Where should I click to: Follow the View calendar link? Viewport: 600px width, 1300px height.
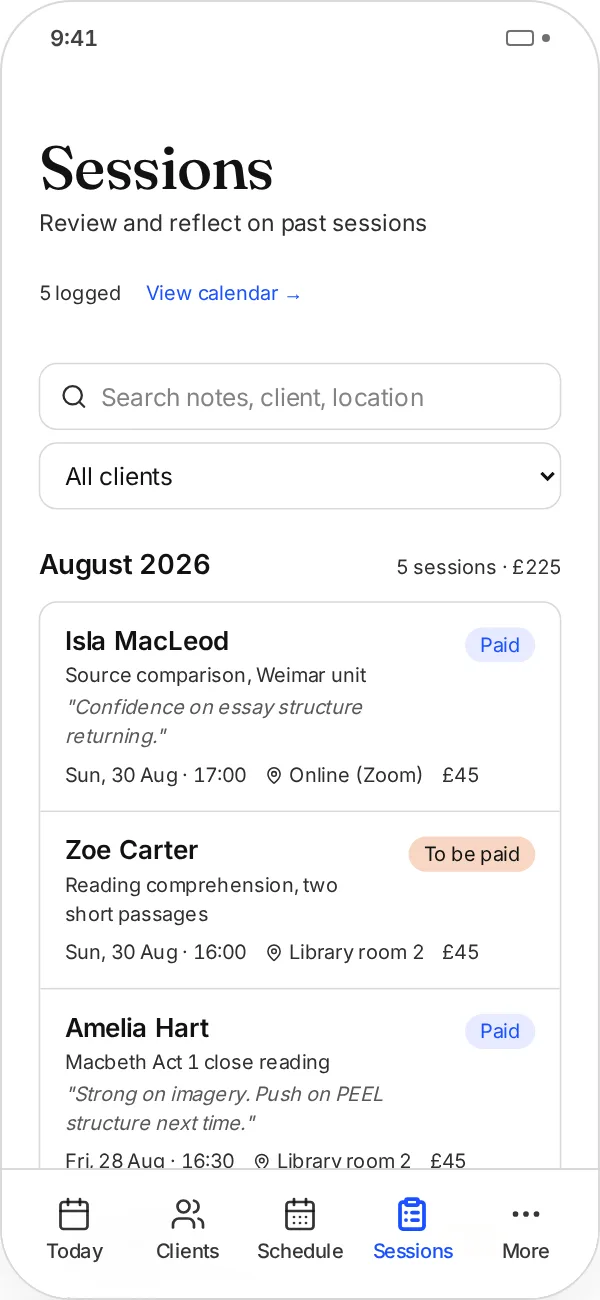223,293
